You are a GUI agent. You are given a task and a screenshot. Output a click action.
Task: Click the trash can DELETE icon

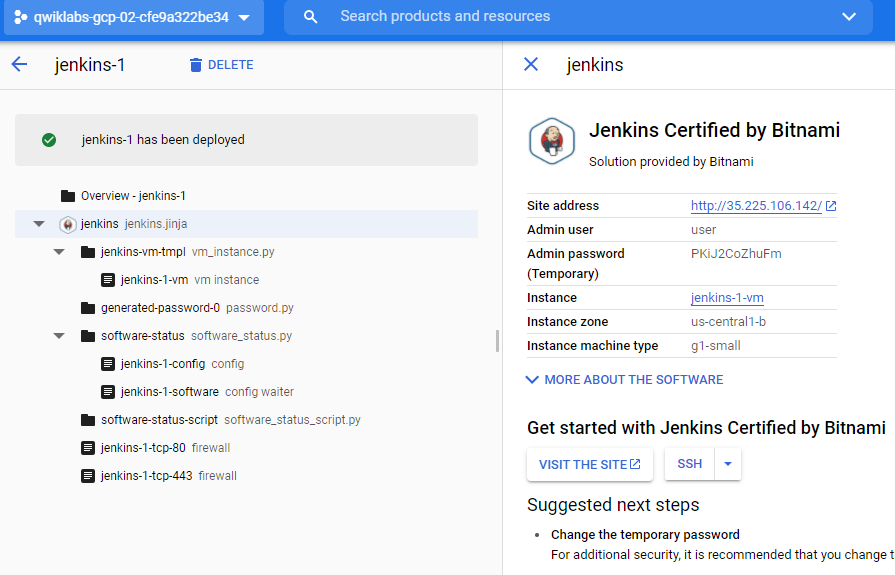(x=195, y=65)
